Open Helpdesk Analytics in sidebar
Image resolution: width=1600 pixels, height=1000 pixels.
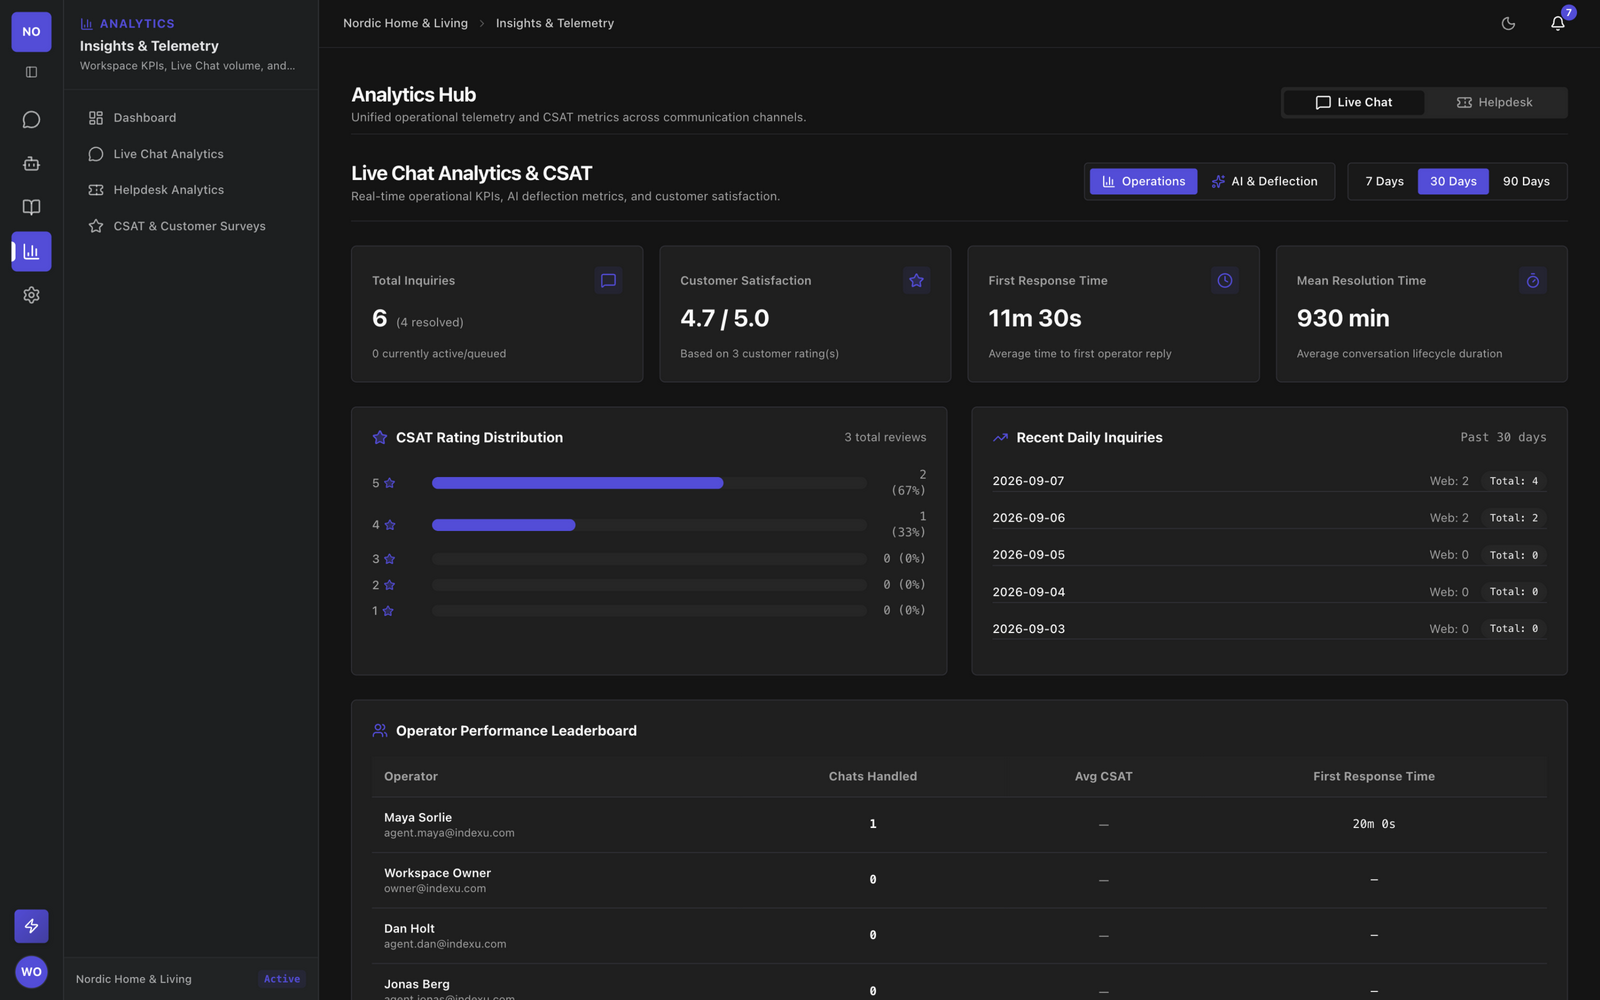click(191, 190)
